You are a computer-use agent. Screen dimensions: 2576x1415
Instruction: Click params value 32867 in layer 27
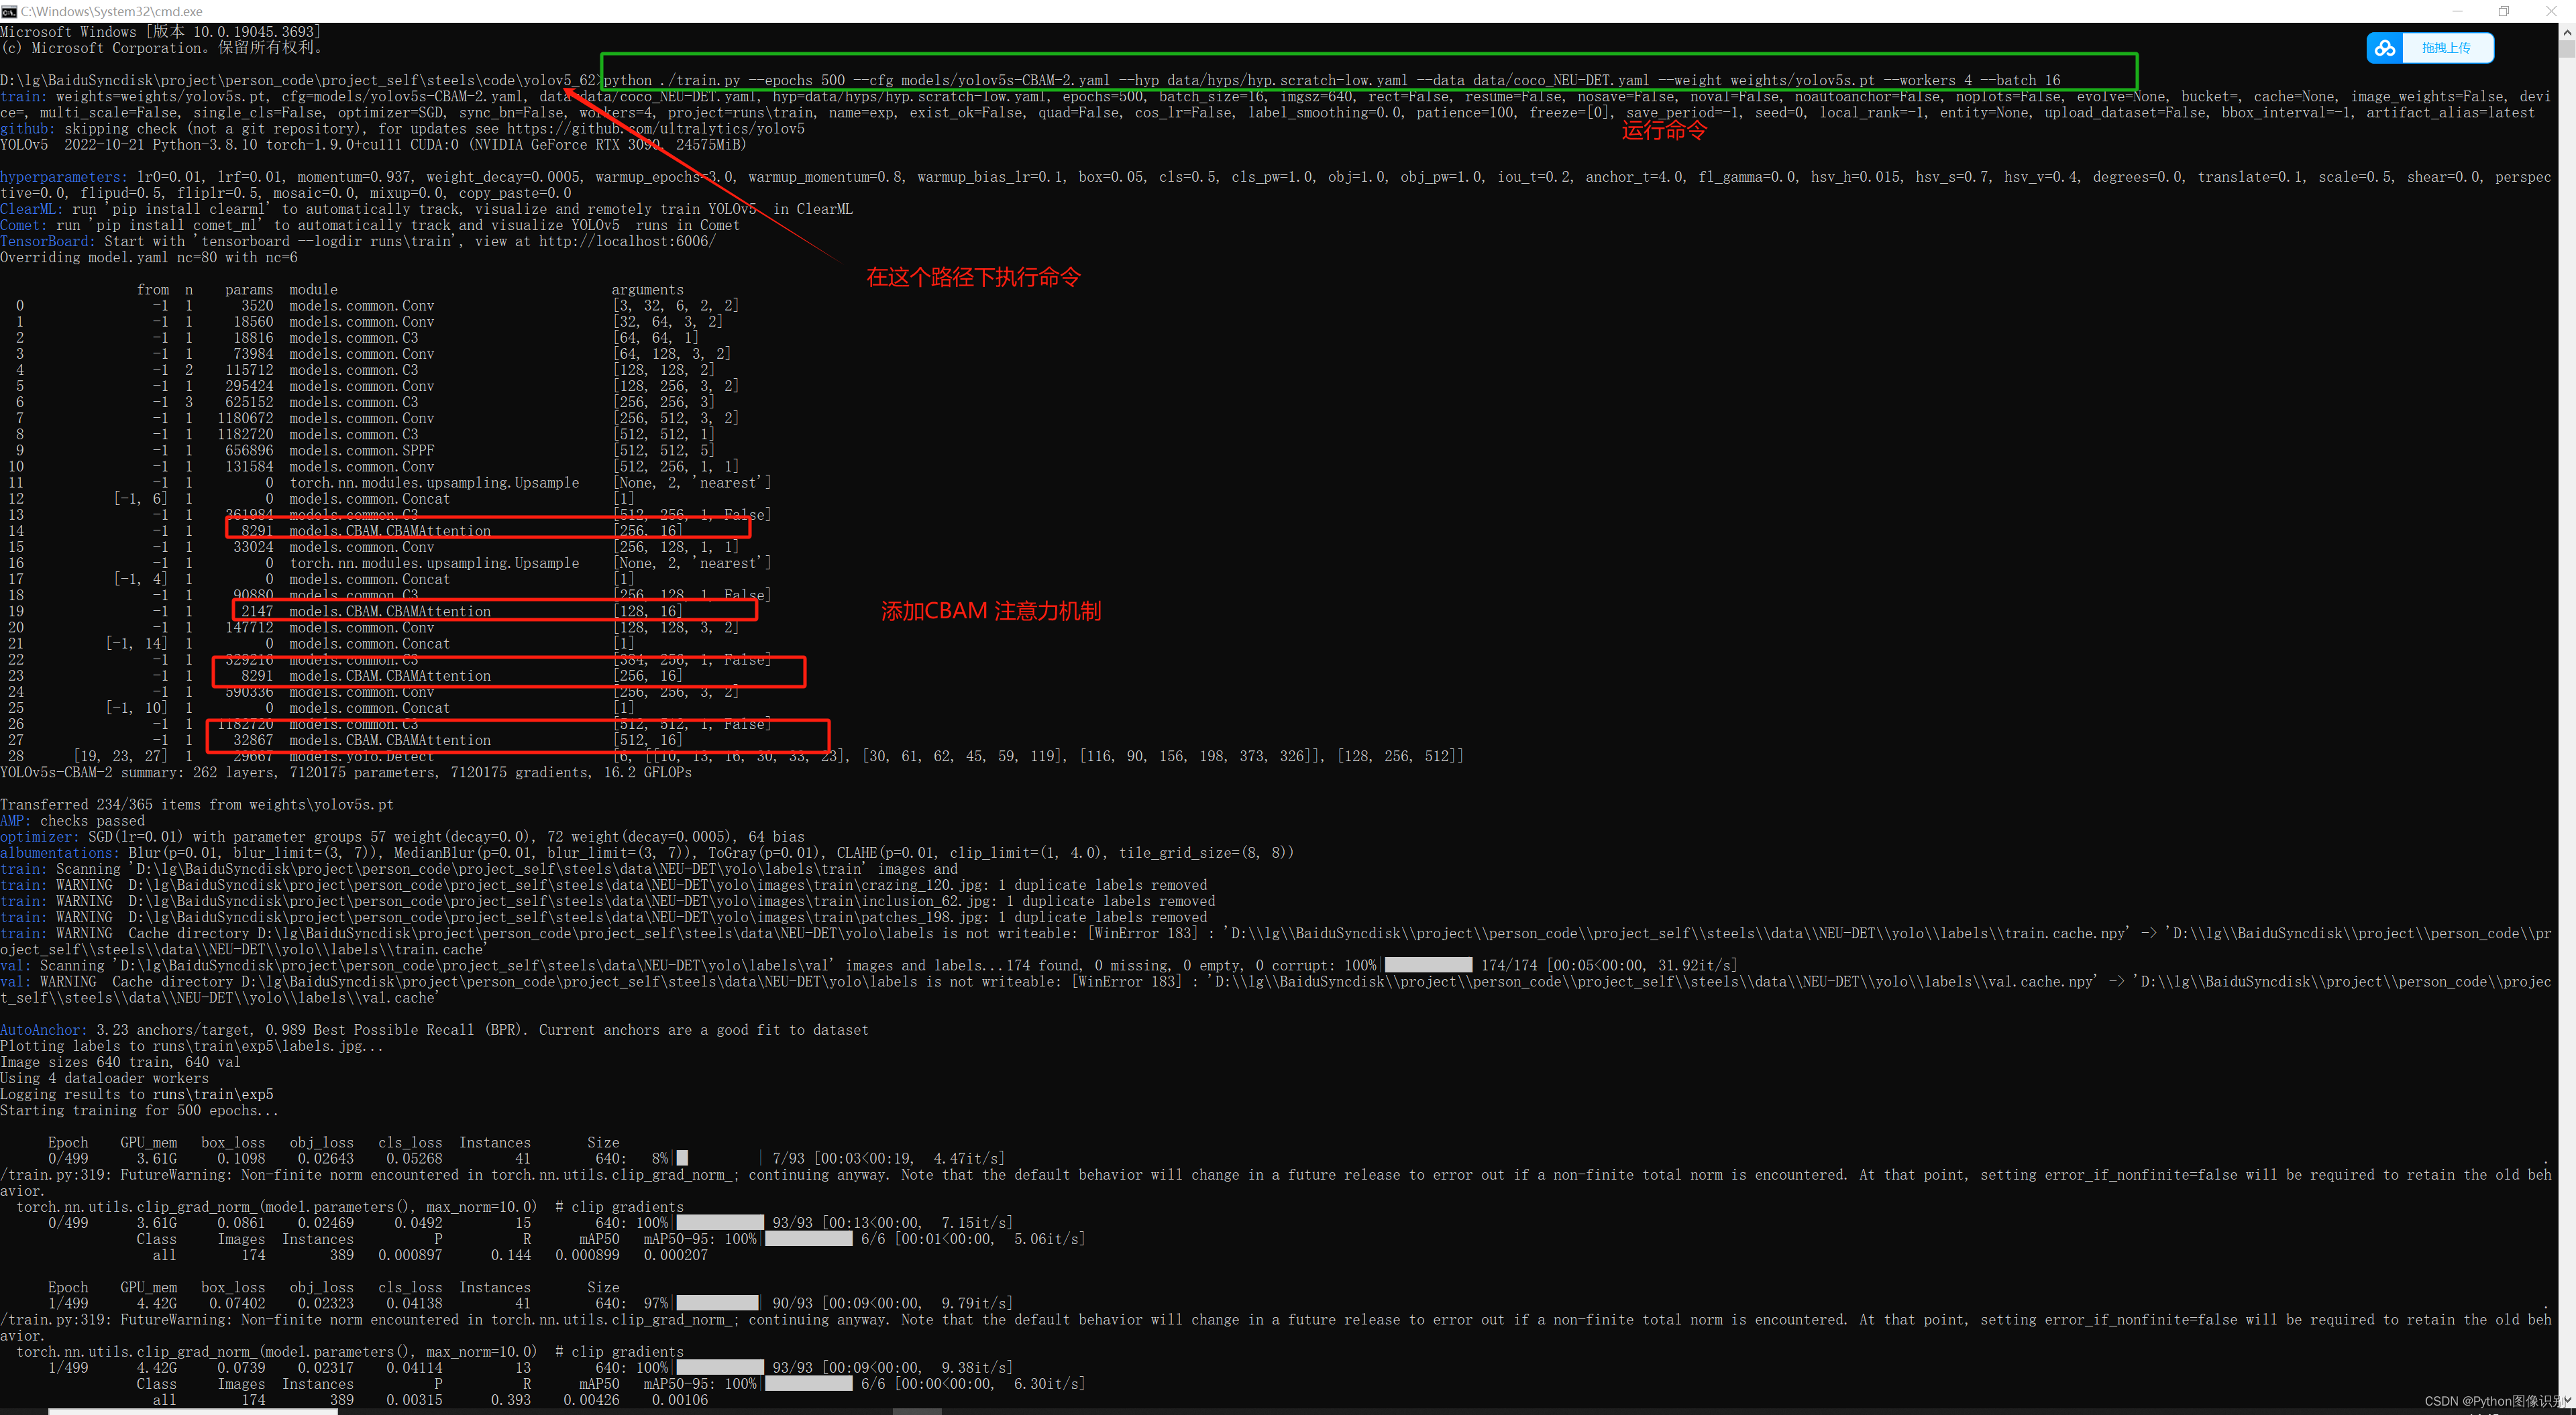(x=253, y=741)
